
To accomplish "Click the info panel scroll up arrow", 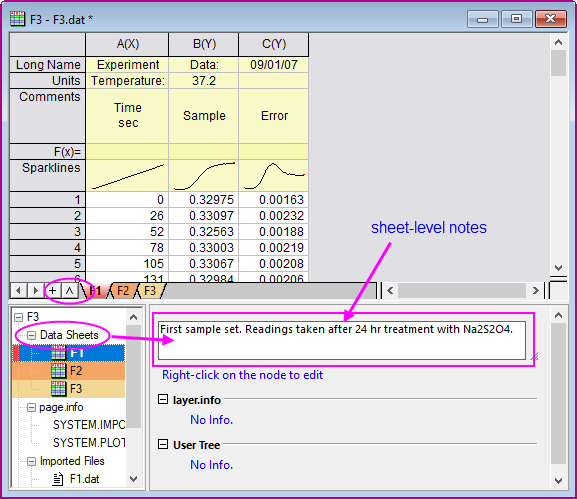I will (x=558, y=315).
